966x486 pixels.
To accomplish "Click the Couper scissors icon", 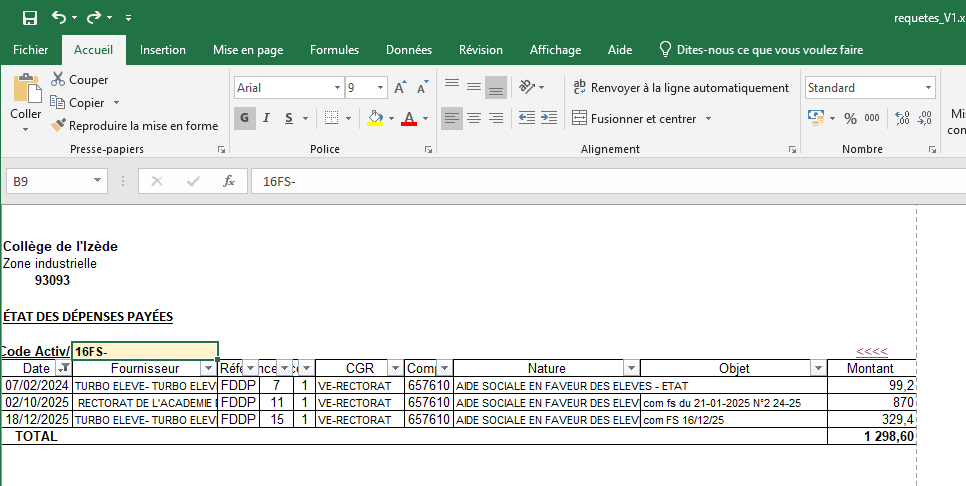I will (58, 80).
